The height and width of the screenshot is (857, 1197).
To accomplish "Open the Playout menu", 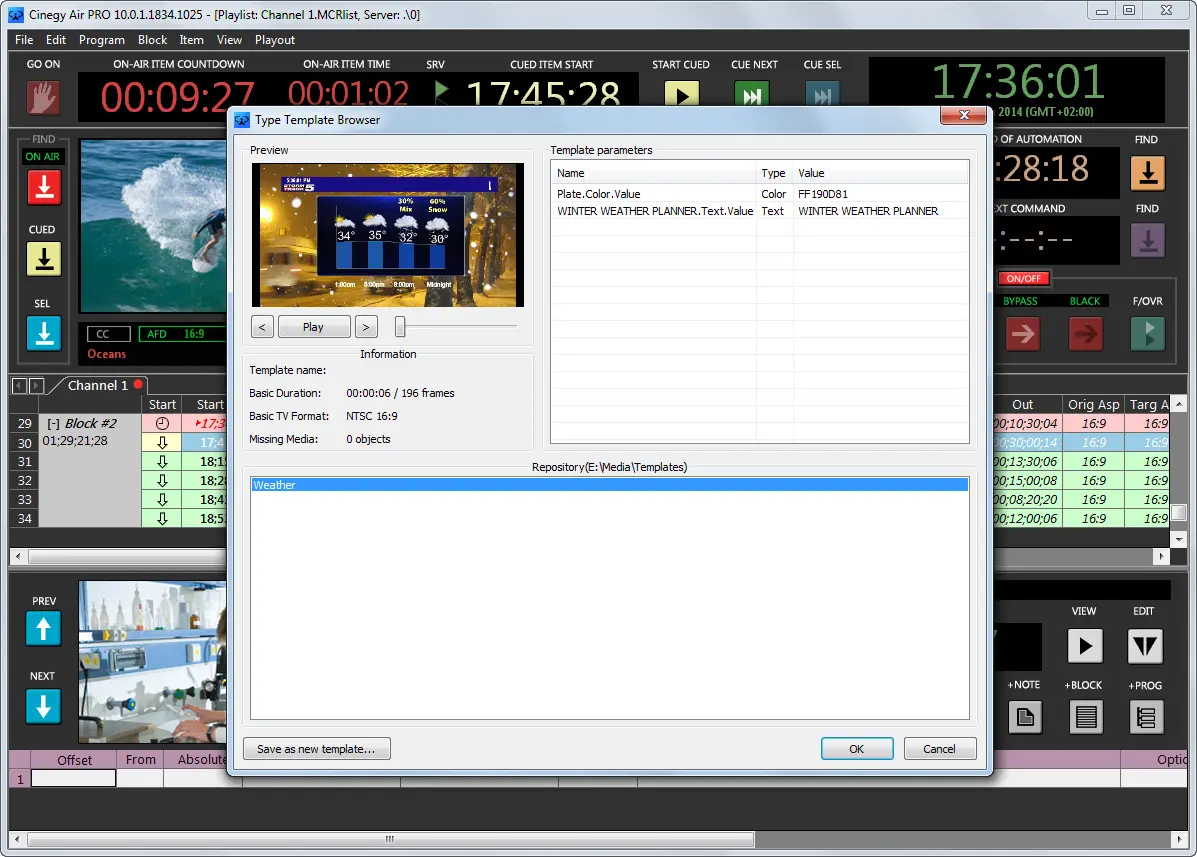I will [x=274, y=40].
